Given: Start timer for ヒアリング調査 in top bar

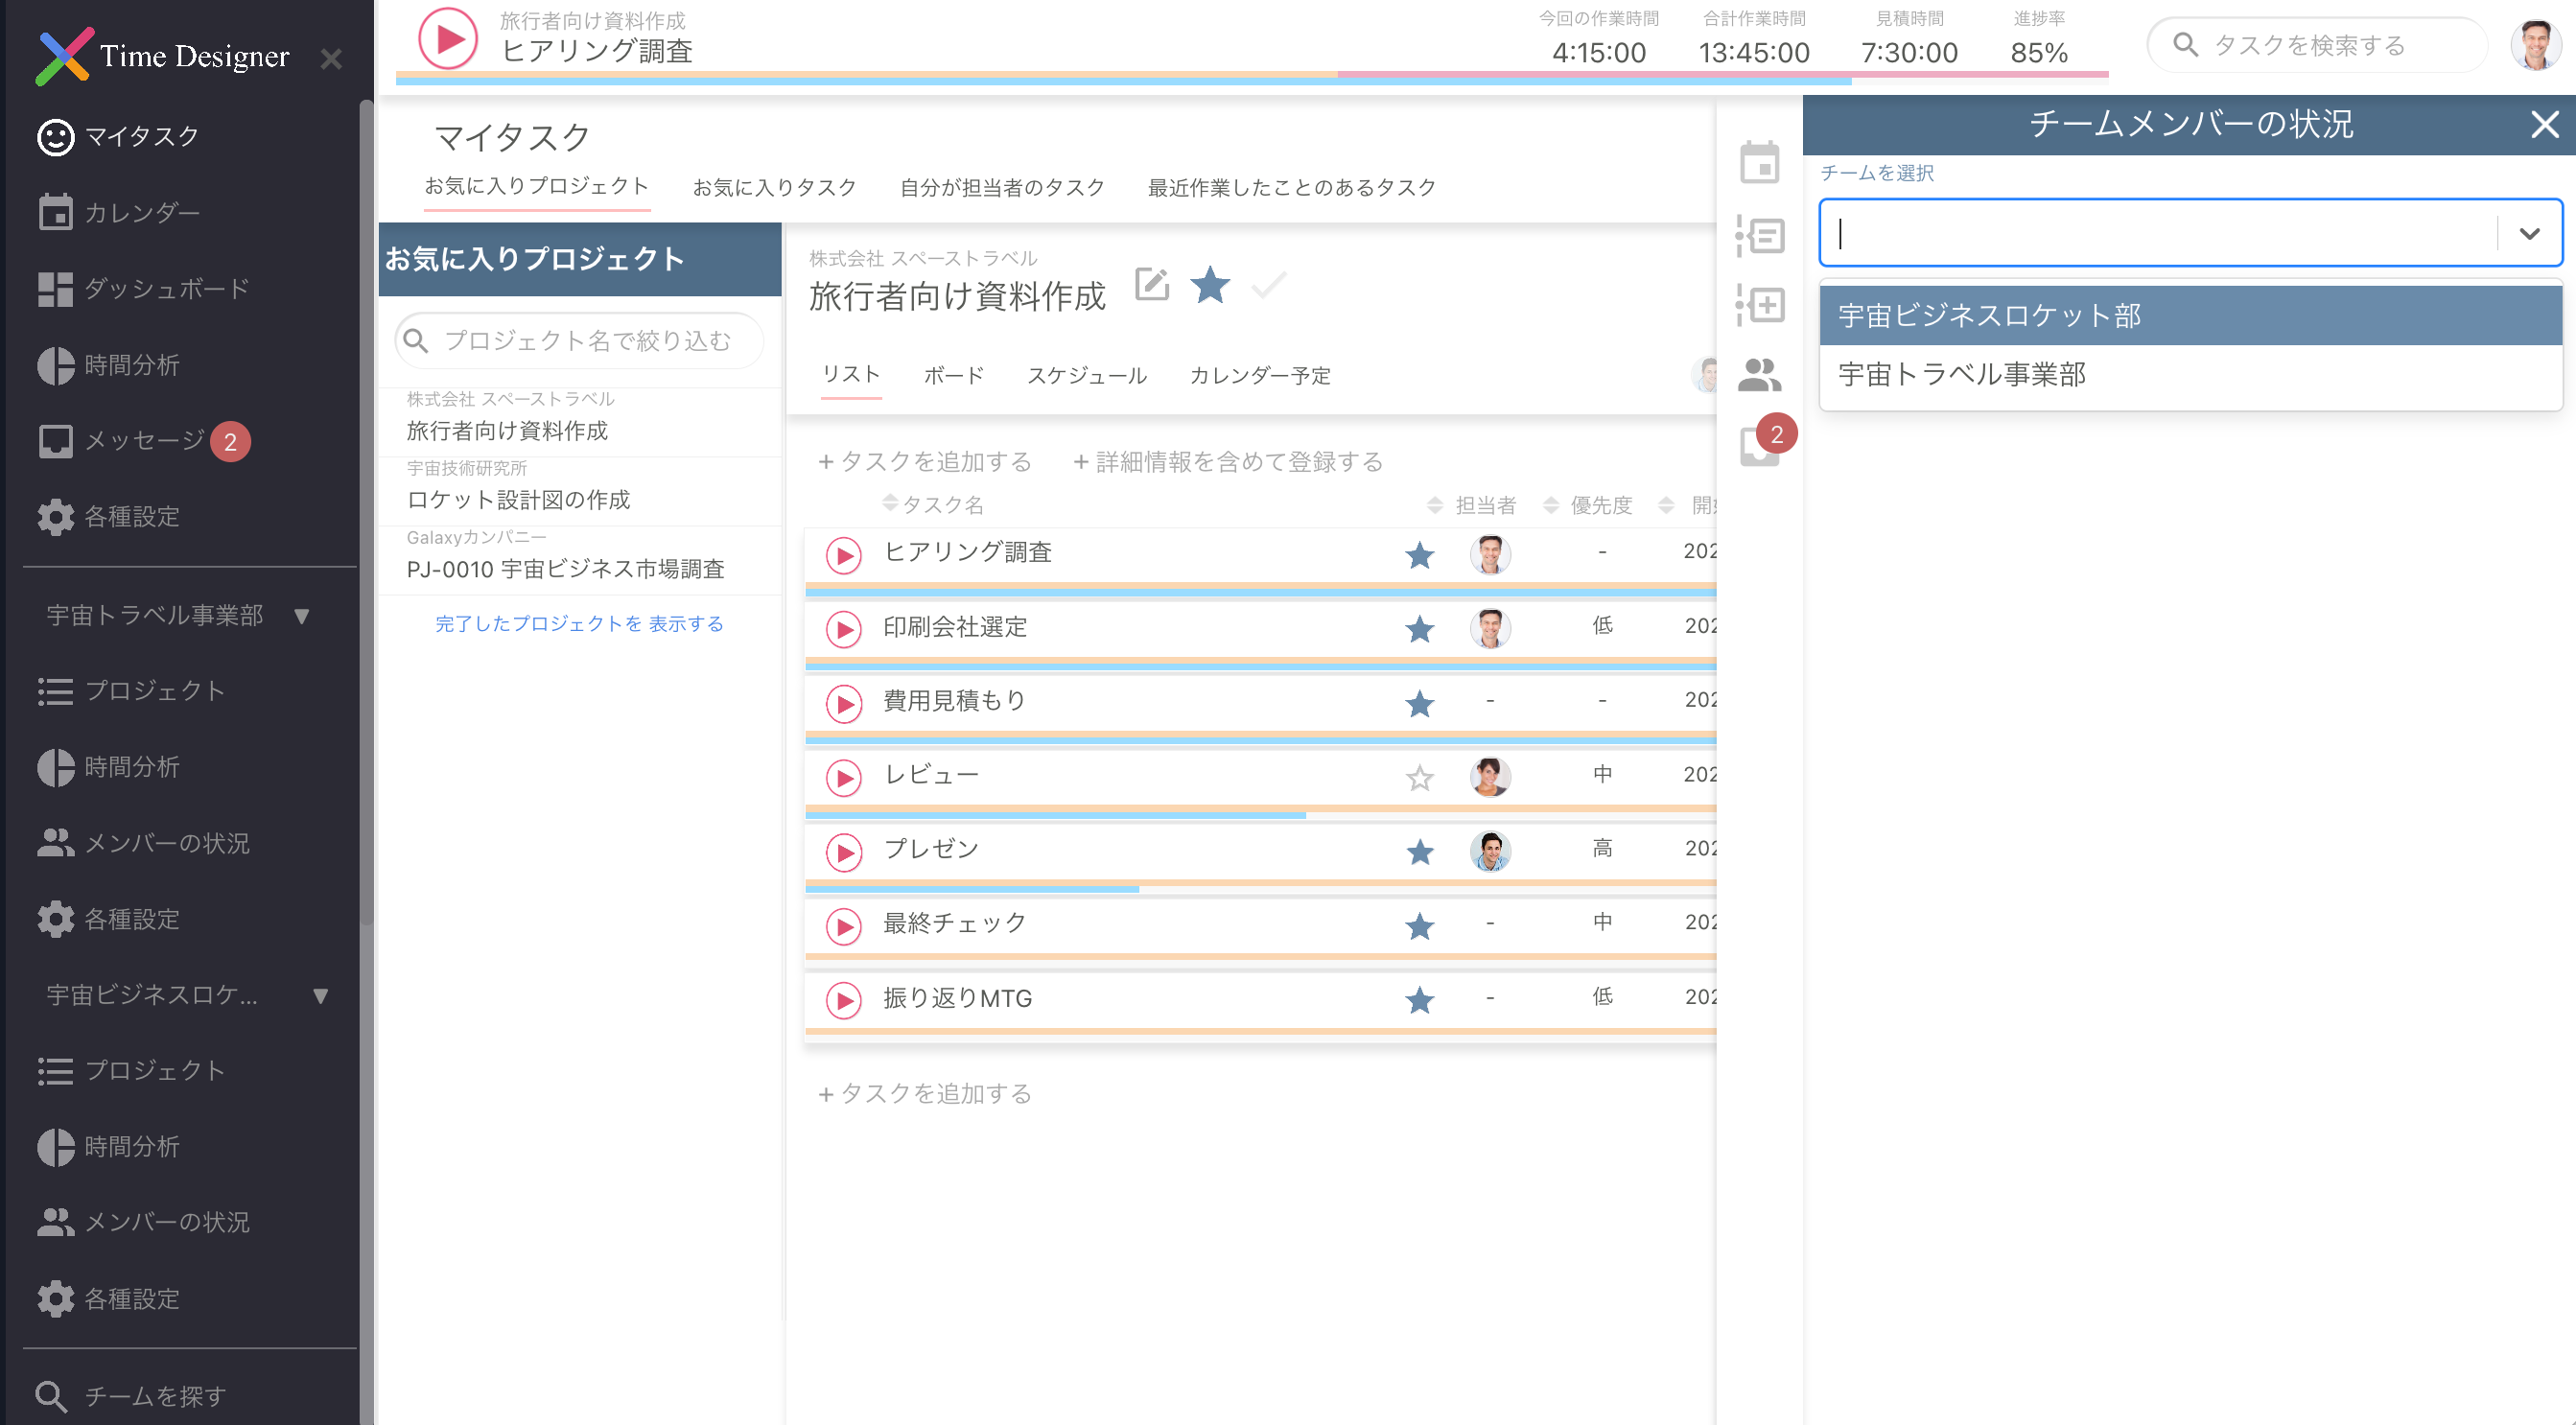Looking at the screenshot, I should coord(447,40).
